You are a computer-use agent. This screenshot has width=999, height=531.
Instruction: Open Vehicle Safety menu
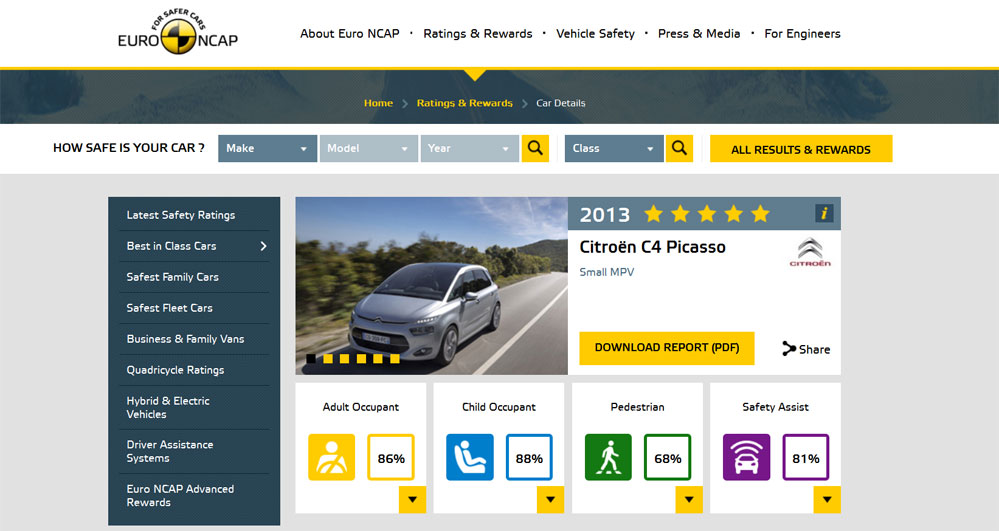[595, 33]
